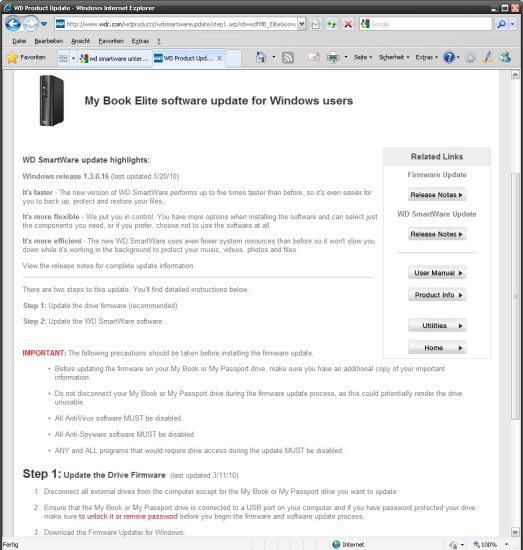Click the Favoriten star icon
This screenshot has width=523, height=550.
click(12, 58)
